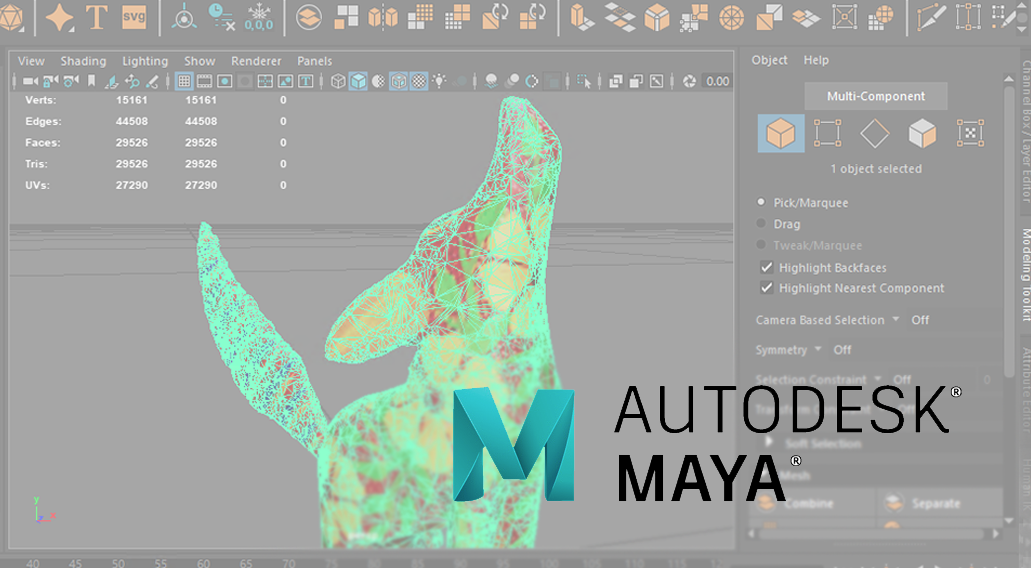Viewport: 1031px width, 568px height.
Task: Select the Super Shape star icon on shelf
Action: [59, 17]
